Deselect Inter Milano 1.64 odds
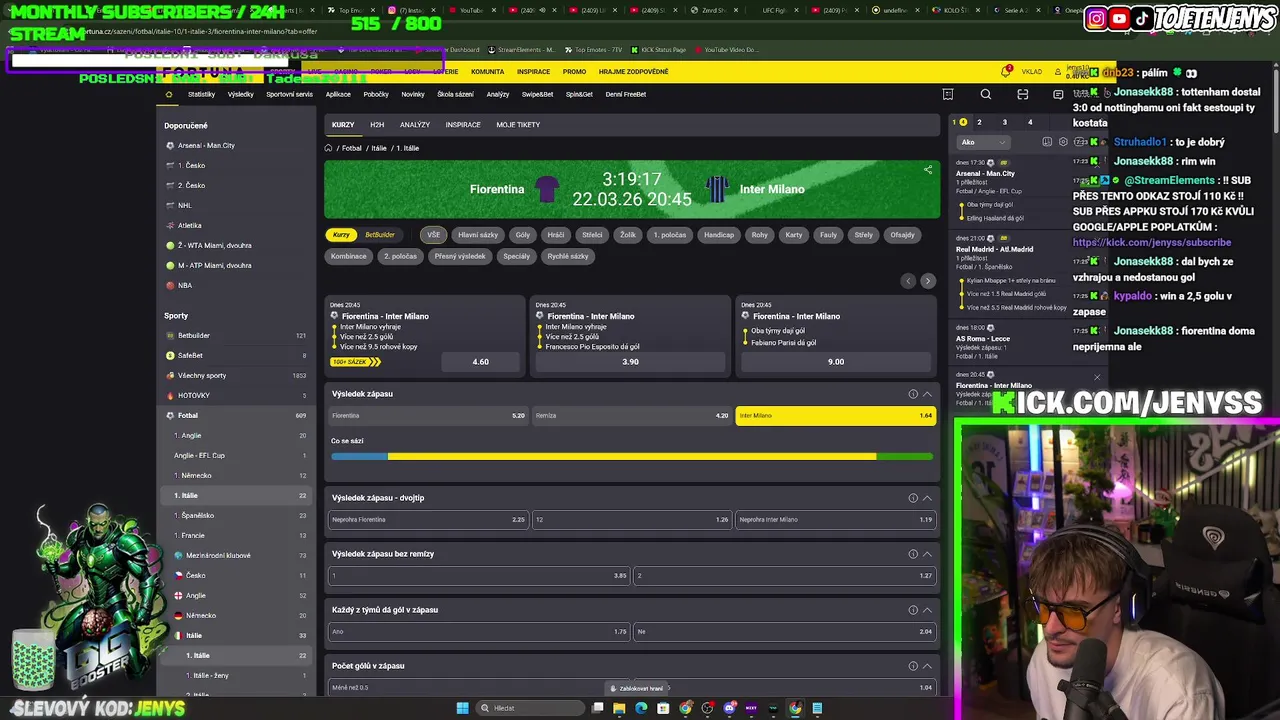The width and height of the screenshot is (1280, 720). click(835, 416)
